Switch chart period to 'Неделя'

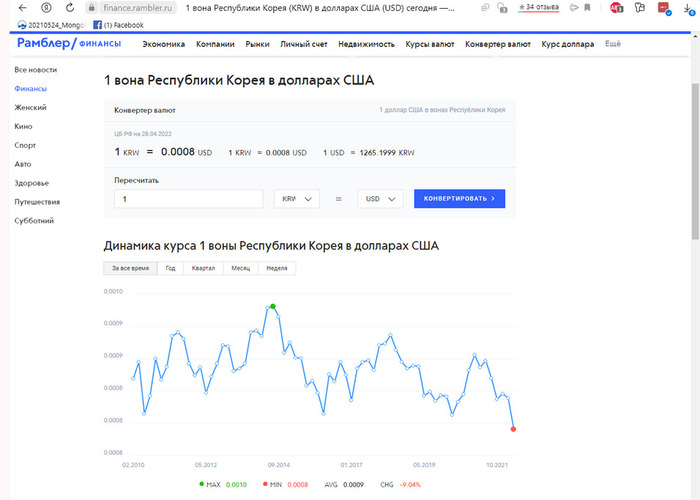(x=277, y=268)
